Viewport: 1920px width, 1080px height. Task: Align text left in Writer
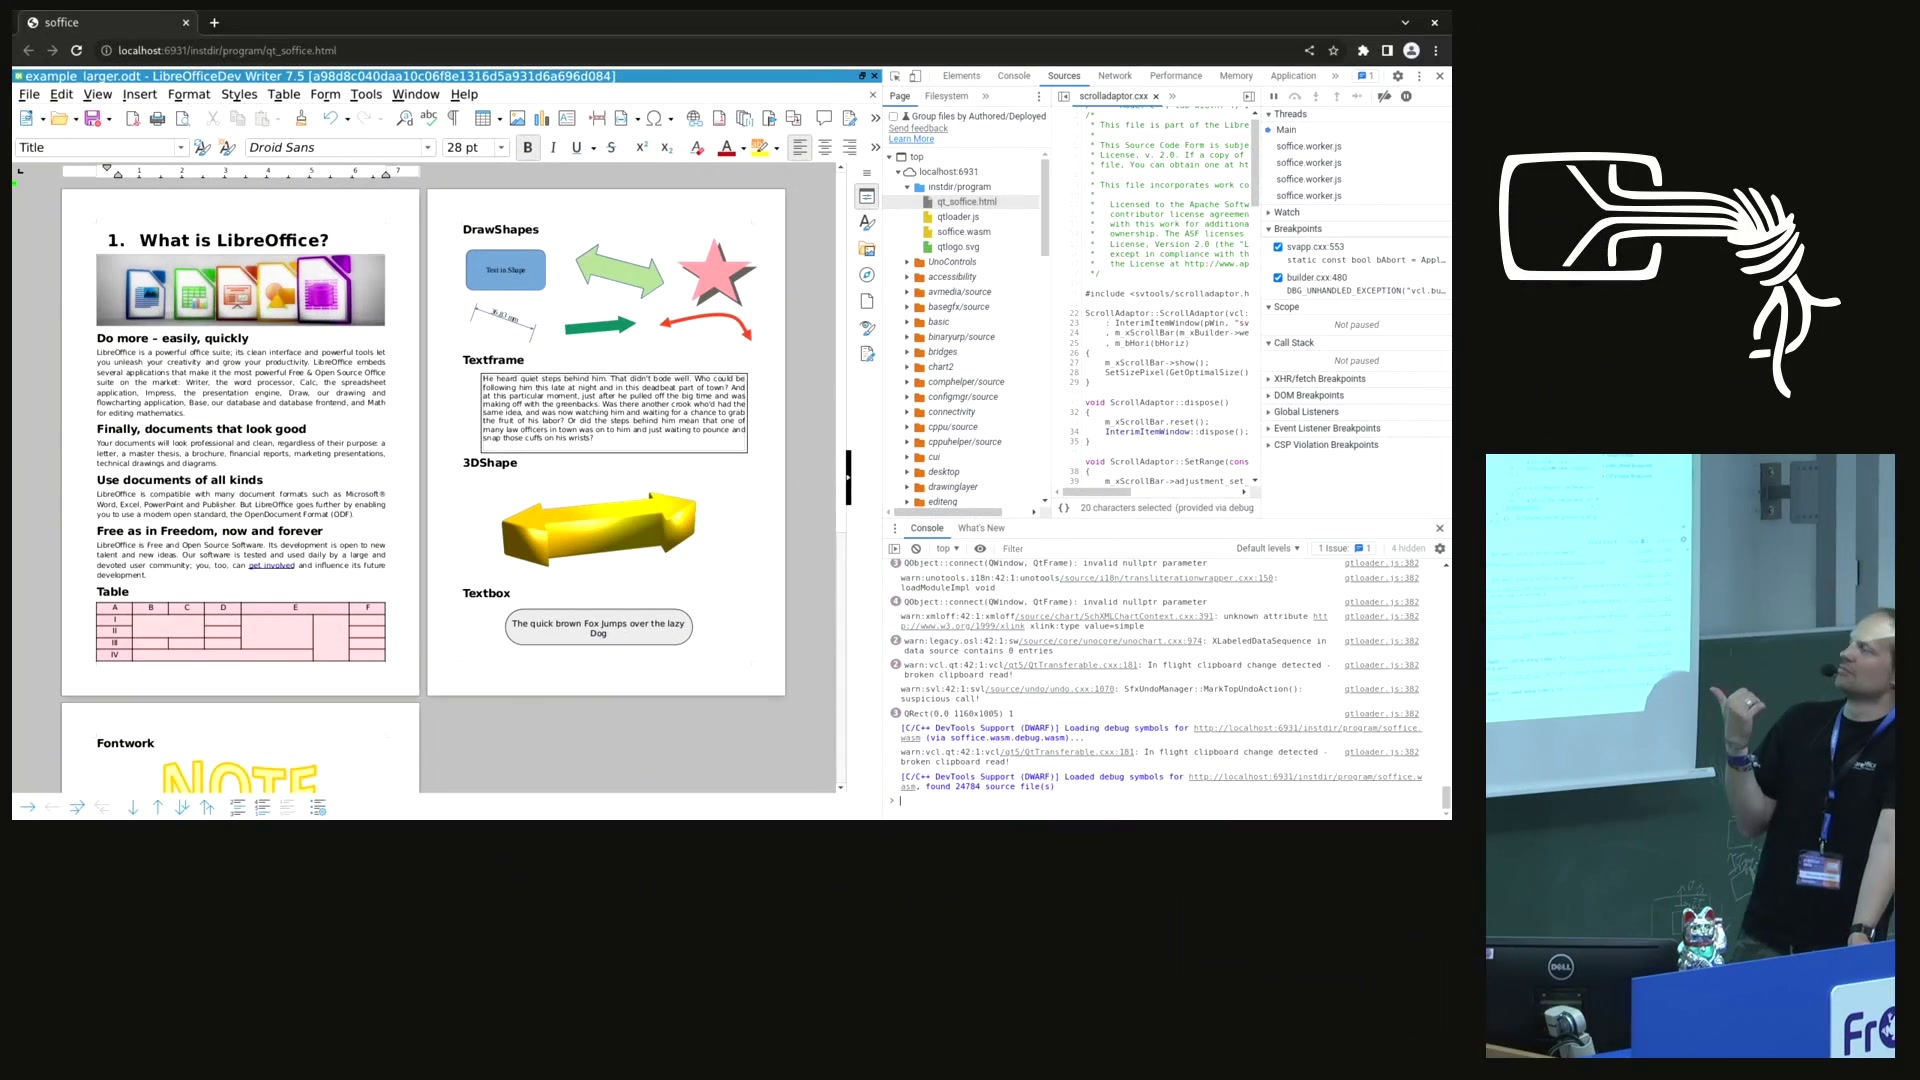pos(800,148)
